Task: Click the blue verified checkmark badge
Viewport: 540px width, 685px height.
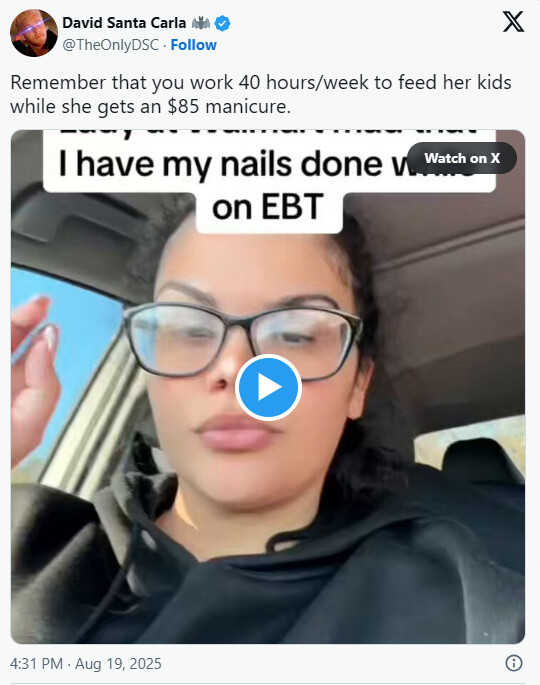Action: point(223,23)
